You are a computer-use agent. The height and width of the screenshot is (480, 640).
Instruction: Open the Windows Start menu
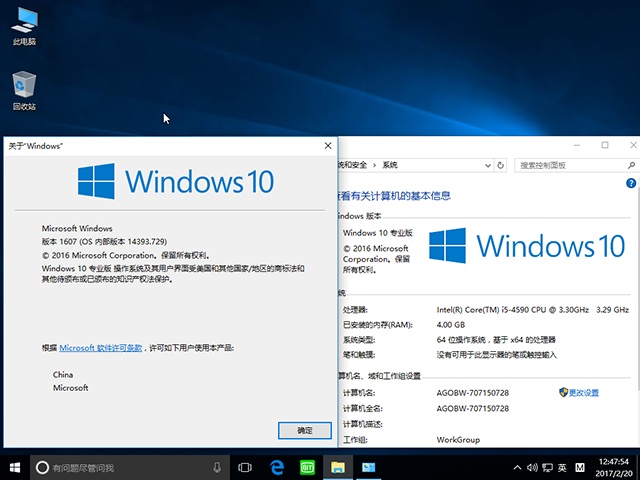pyautogui.click(x=15, y=467)
